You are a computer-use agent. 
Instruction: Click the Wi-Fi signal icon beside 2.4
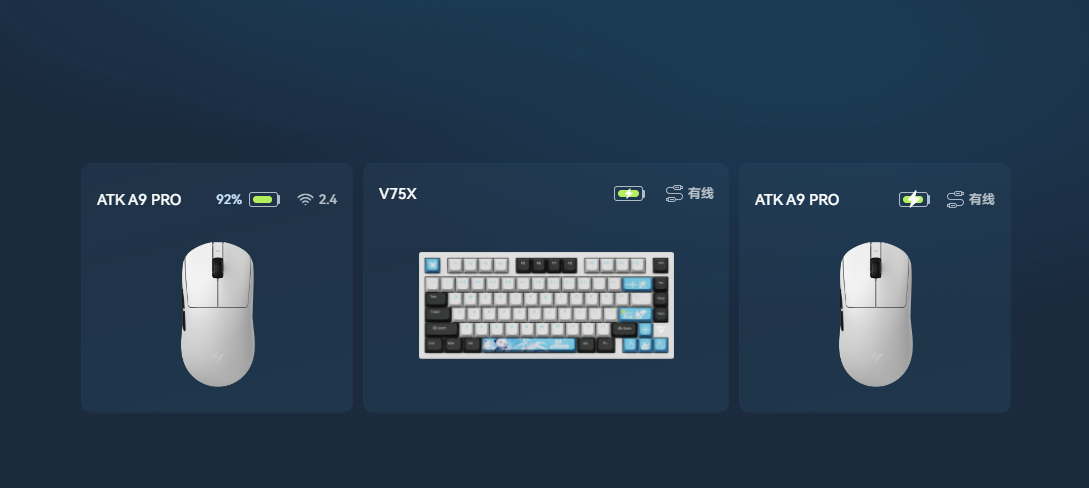click(305, 199)
